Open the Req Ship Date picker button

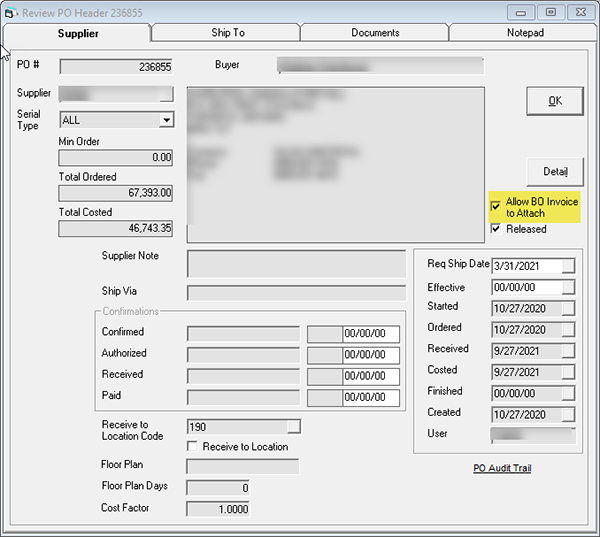tap(568, 266)
